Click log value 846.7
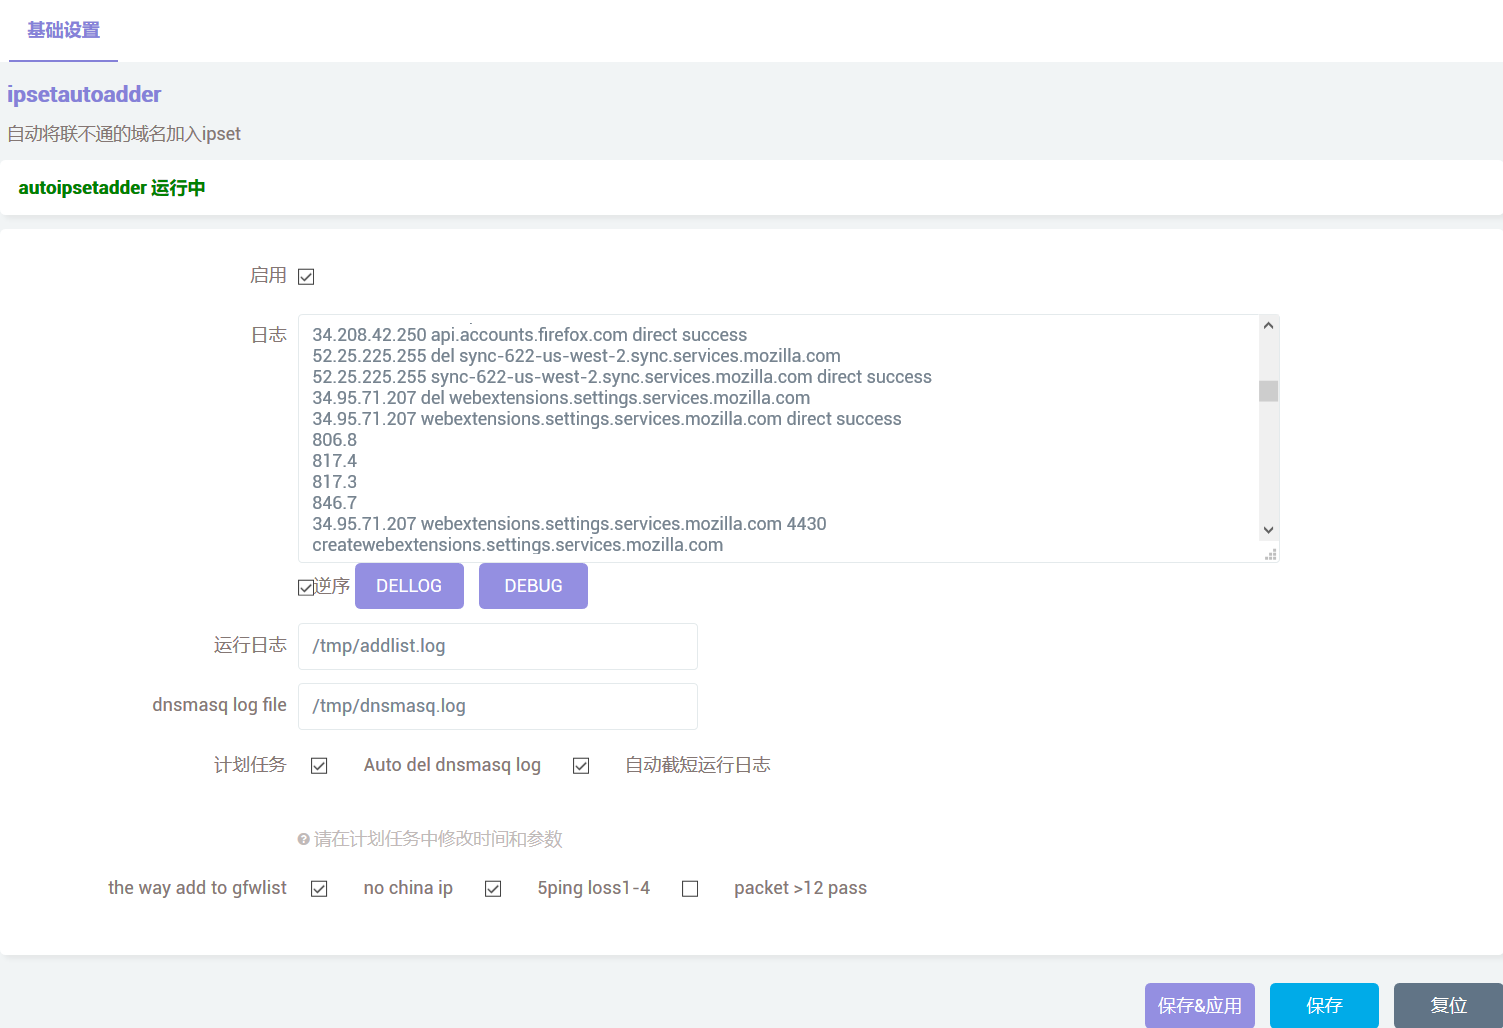This screenshot has width=1503, height=1028. point(334,503)
